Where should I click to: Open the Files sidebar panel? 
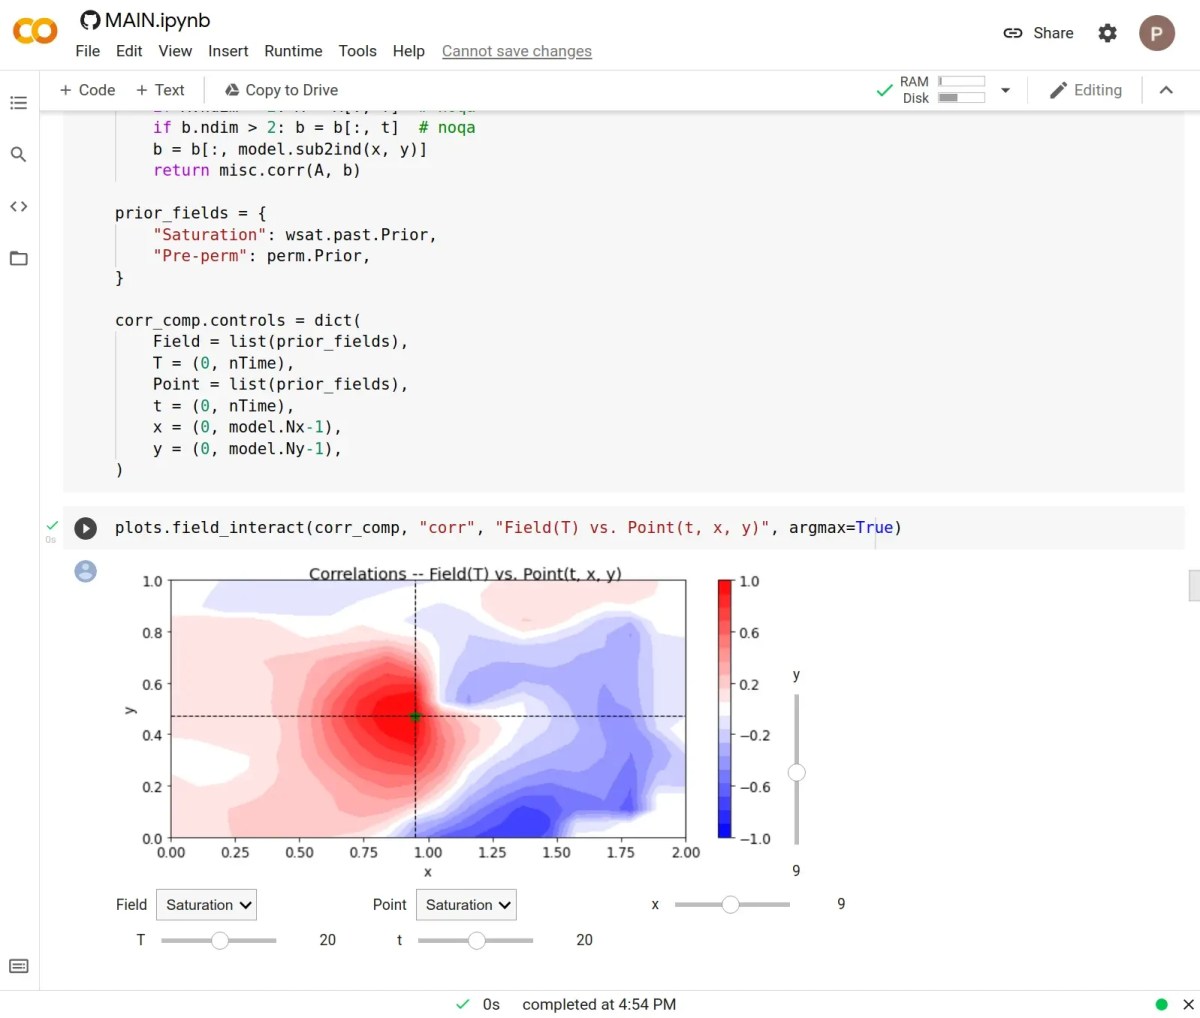coord(18,258)
